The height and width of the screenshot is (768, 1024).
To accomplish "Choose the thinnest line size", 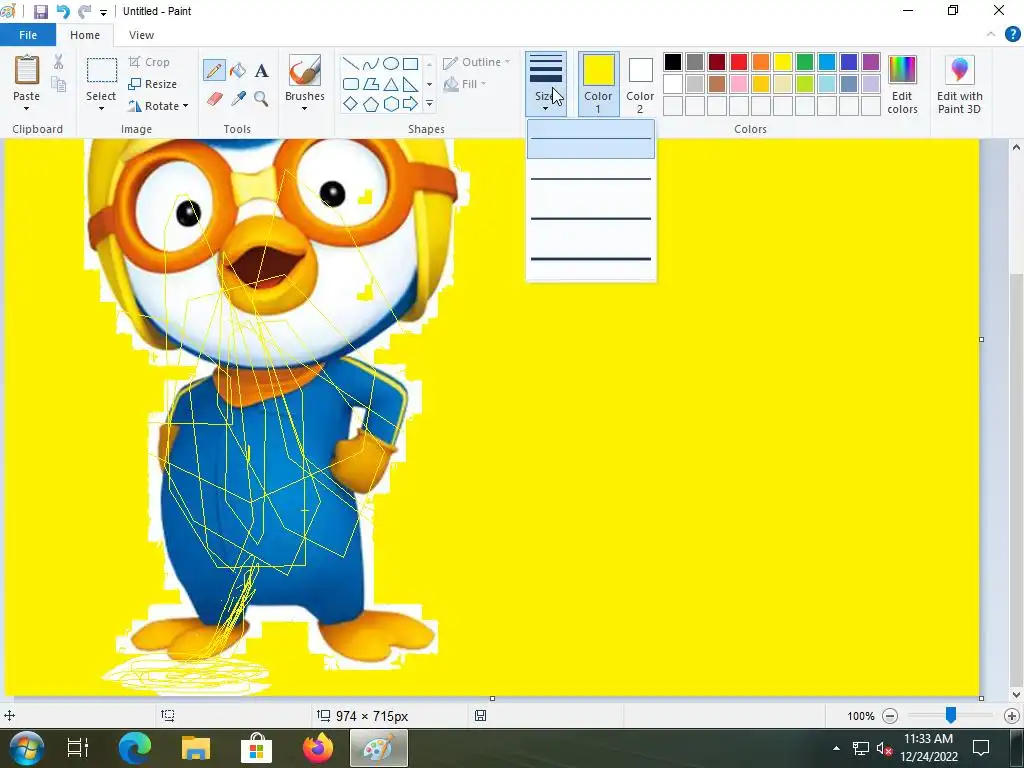I will click(590, 138).
